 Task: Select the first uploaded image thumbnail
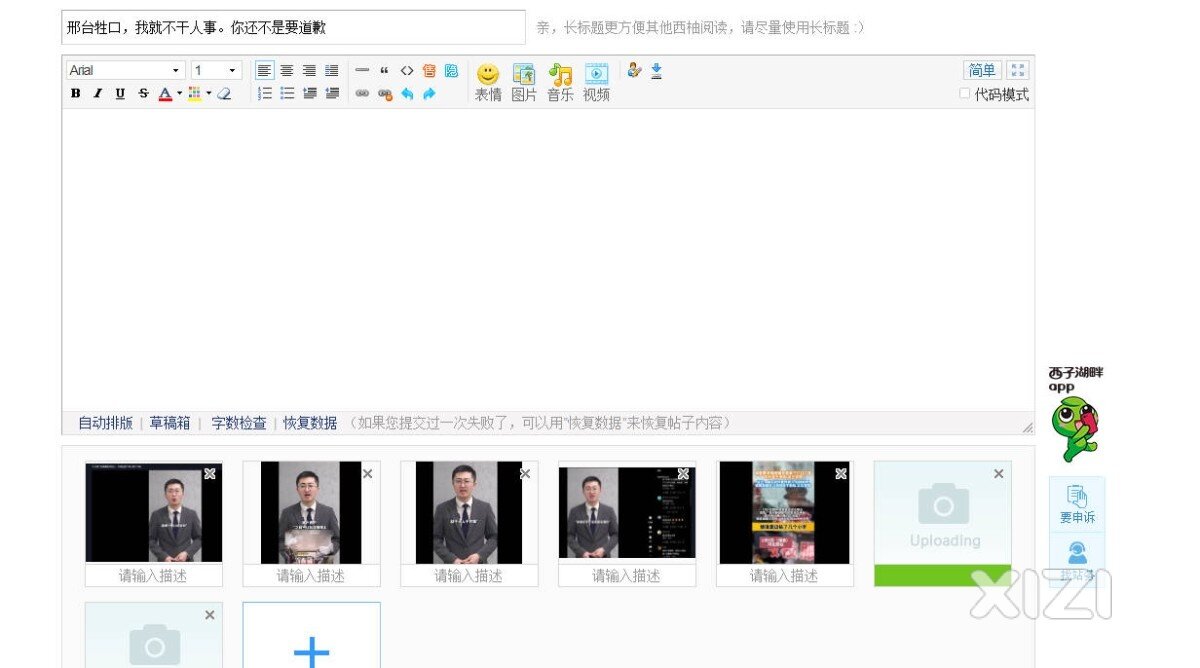[x=154, y=512]
